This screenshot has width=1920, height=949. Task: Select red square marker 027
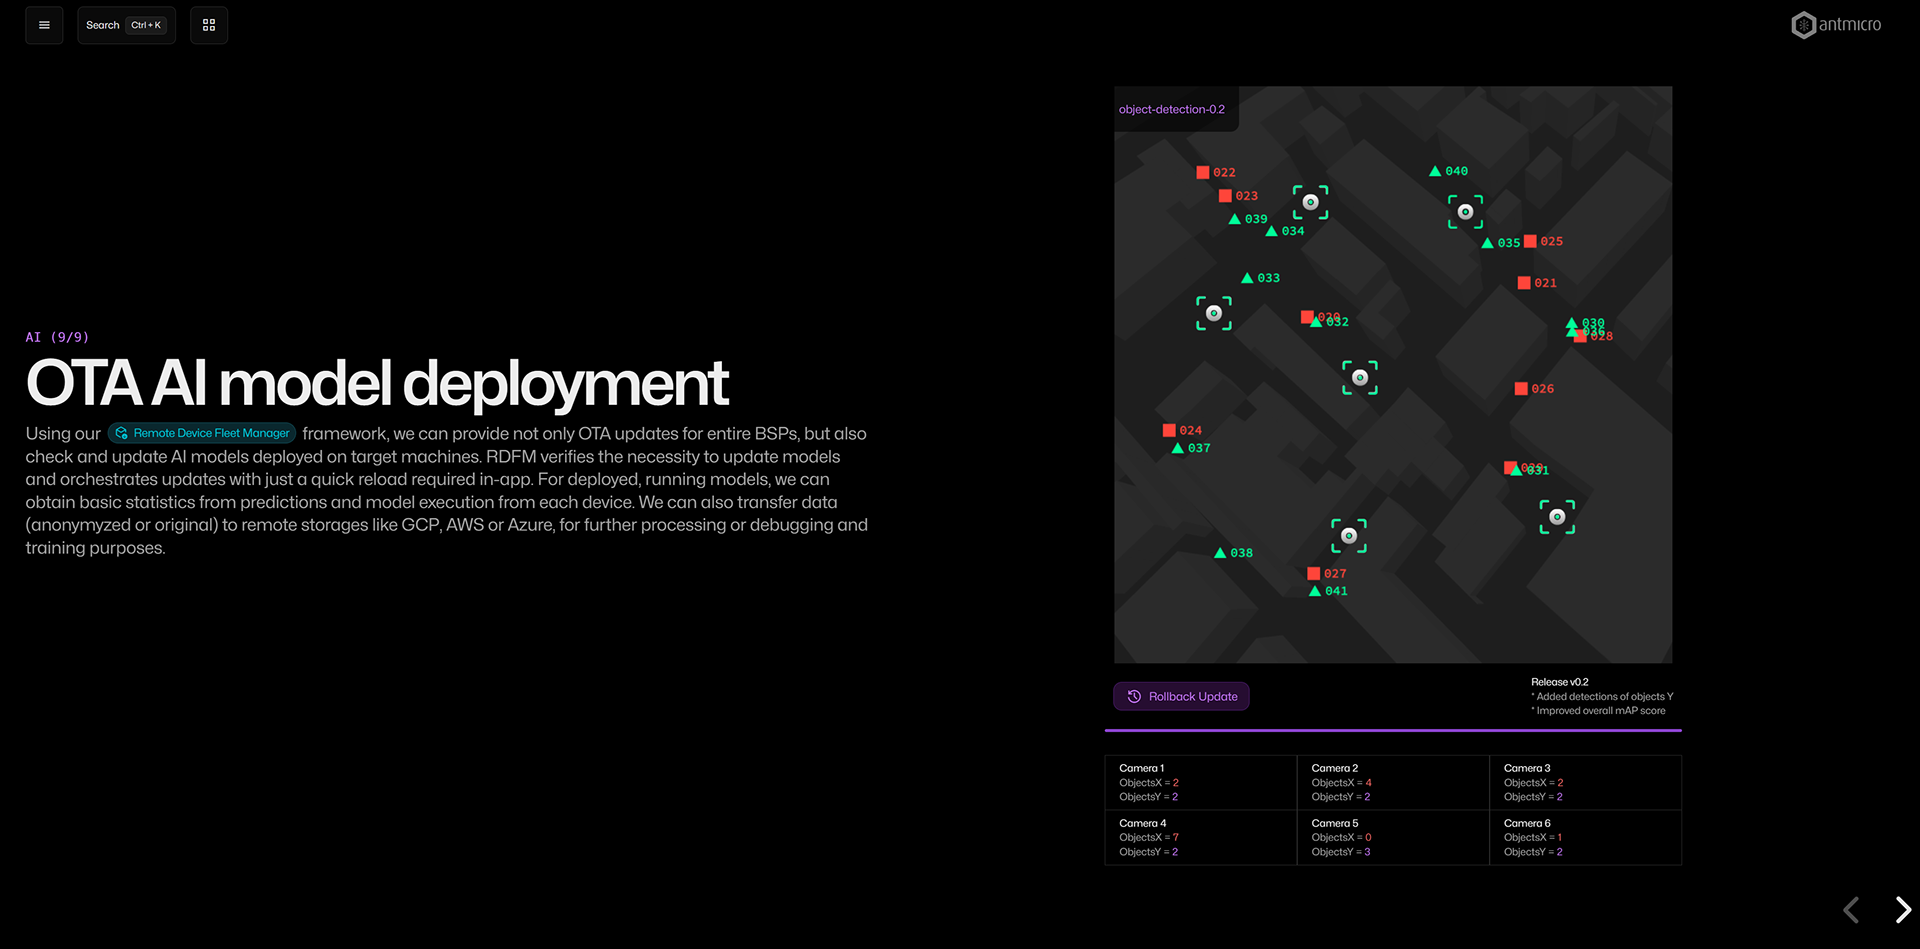pyautogui.click(x=1314, y=574)
